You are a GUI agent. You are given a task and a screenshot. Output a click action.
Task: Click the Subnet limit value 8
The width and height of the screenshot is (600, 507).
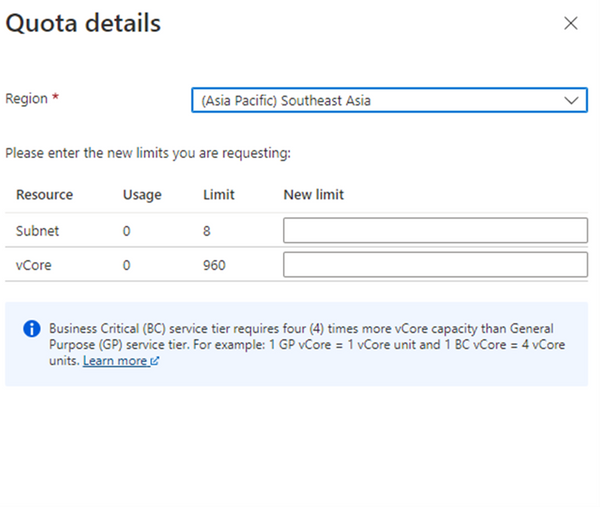(x=207, y=231)
